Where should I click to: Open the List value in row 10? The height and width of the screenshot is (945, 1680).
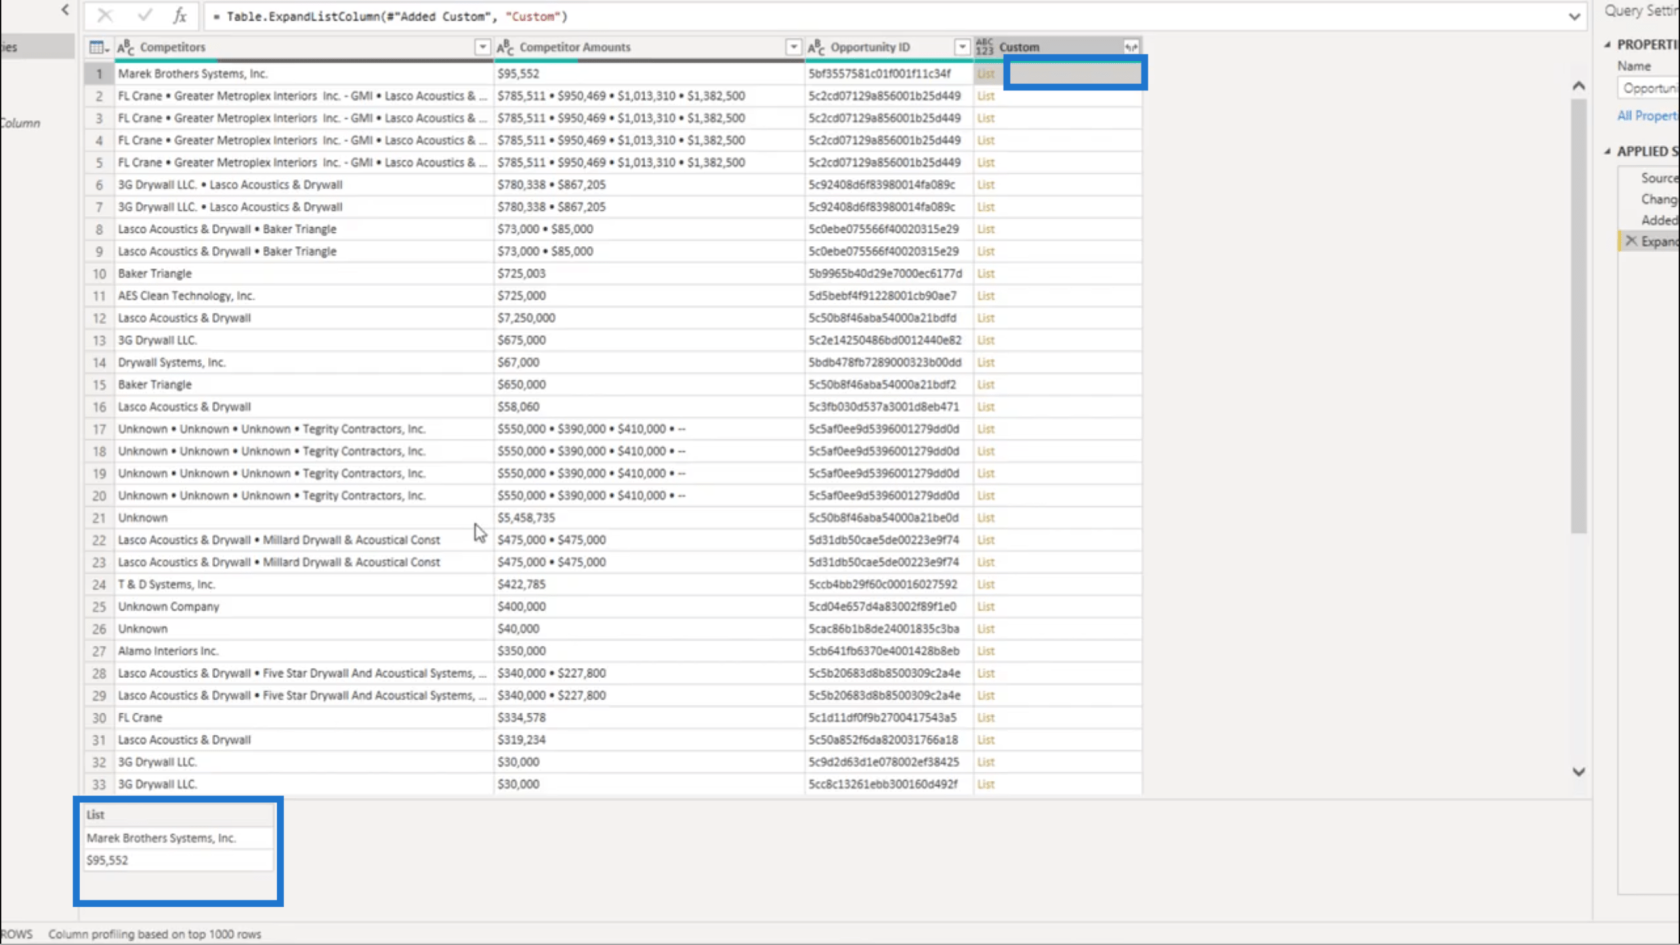[x=986, y=274]
